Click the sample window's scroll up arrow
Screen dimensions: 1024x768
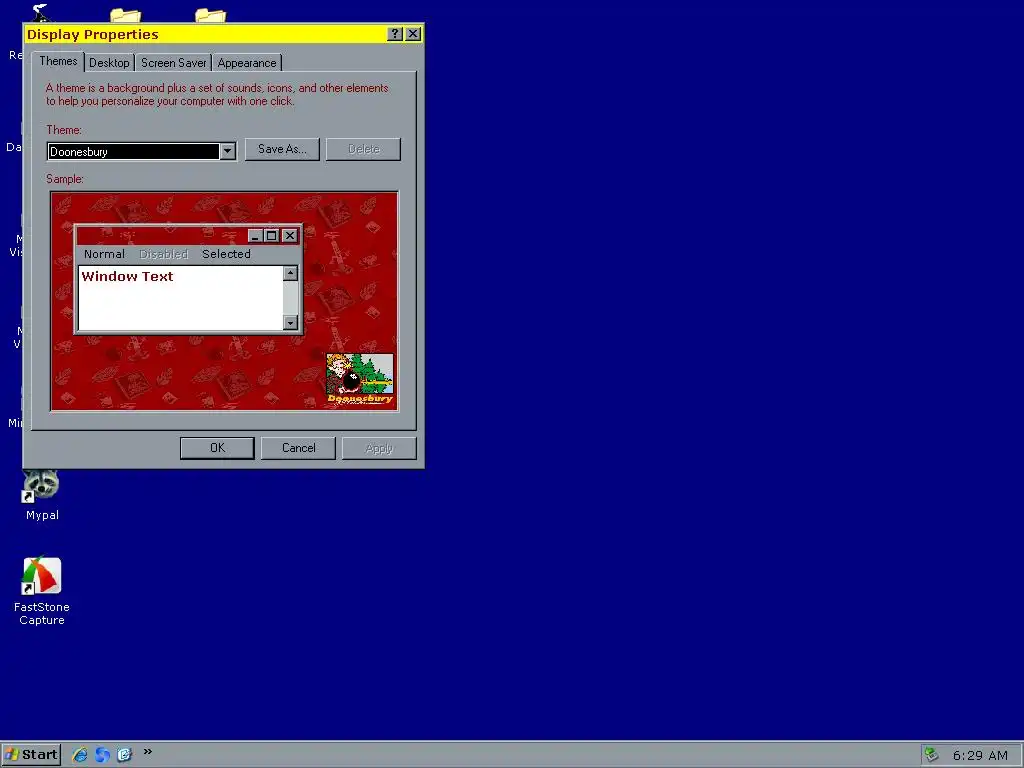tap(291, 273)
